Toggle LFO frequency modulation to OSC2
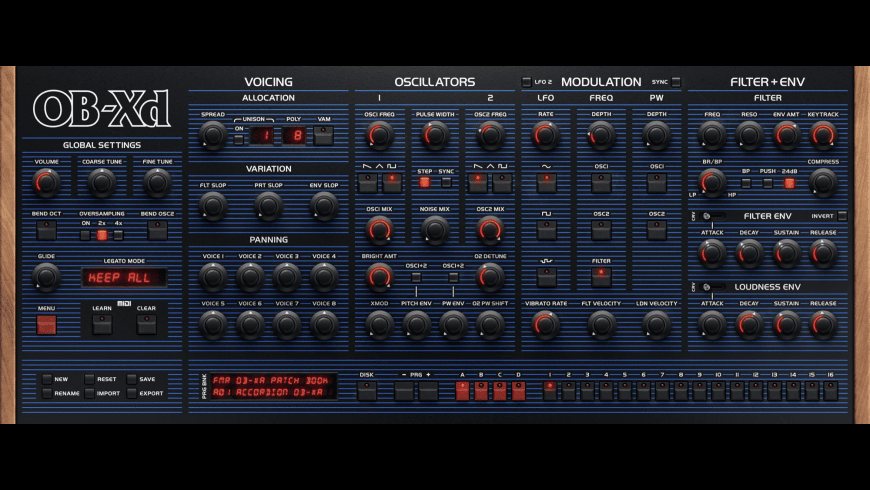 (601, 230)
